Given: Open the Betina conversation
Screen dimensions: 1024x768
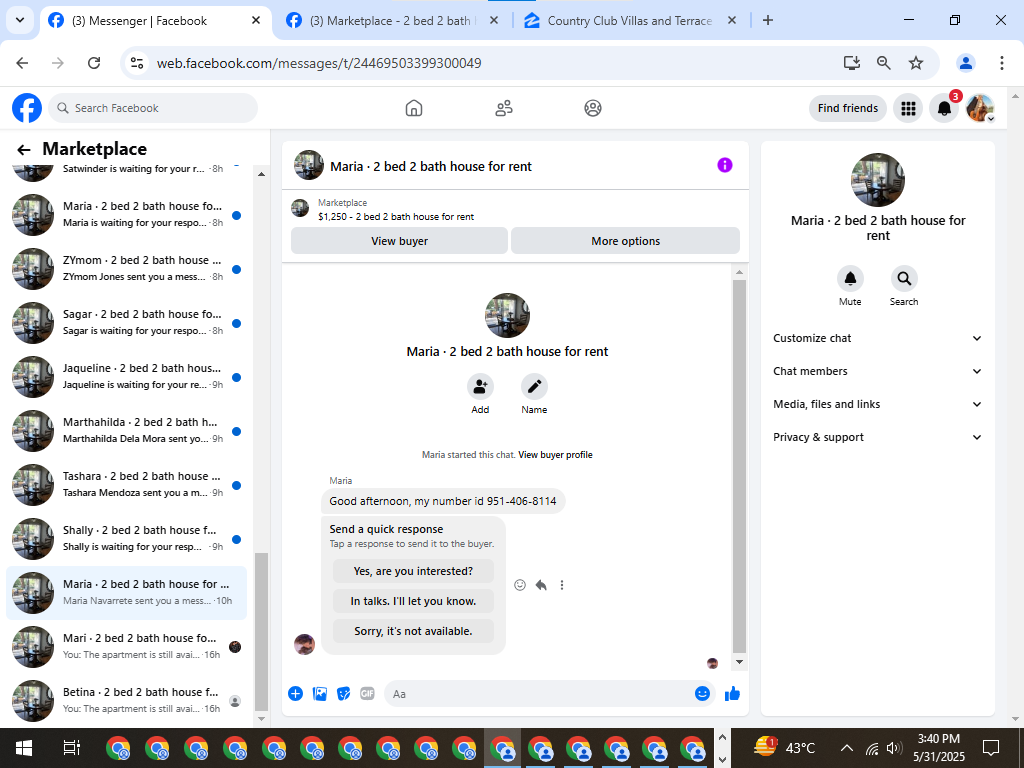Looking at the screenshot, I should click(x=126, y=701).
